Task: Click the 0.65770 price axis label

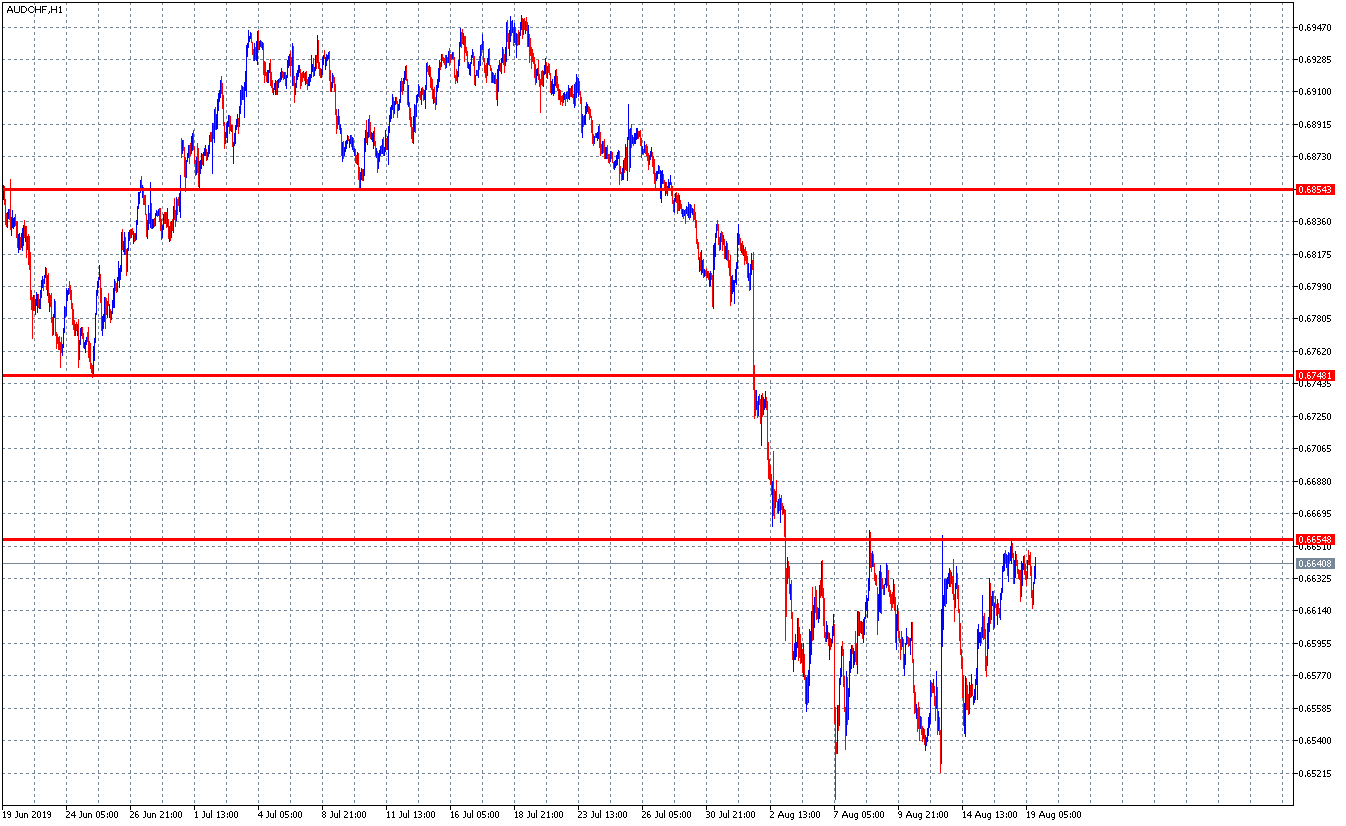Action: click(1315, 676)
